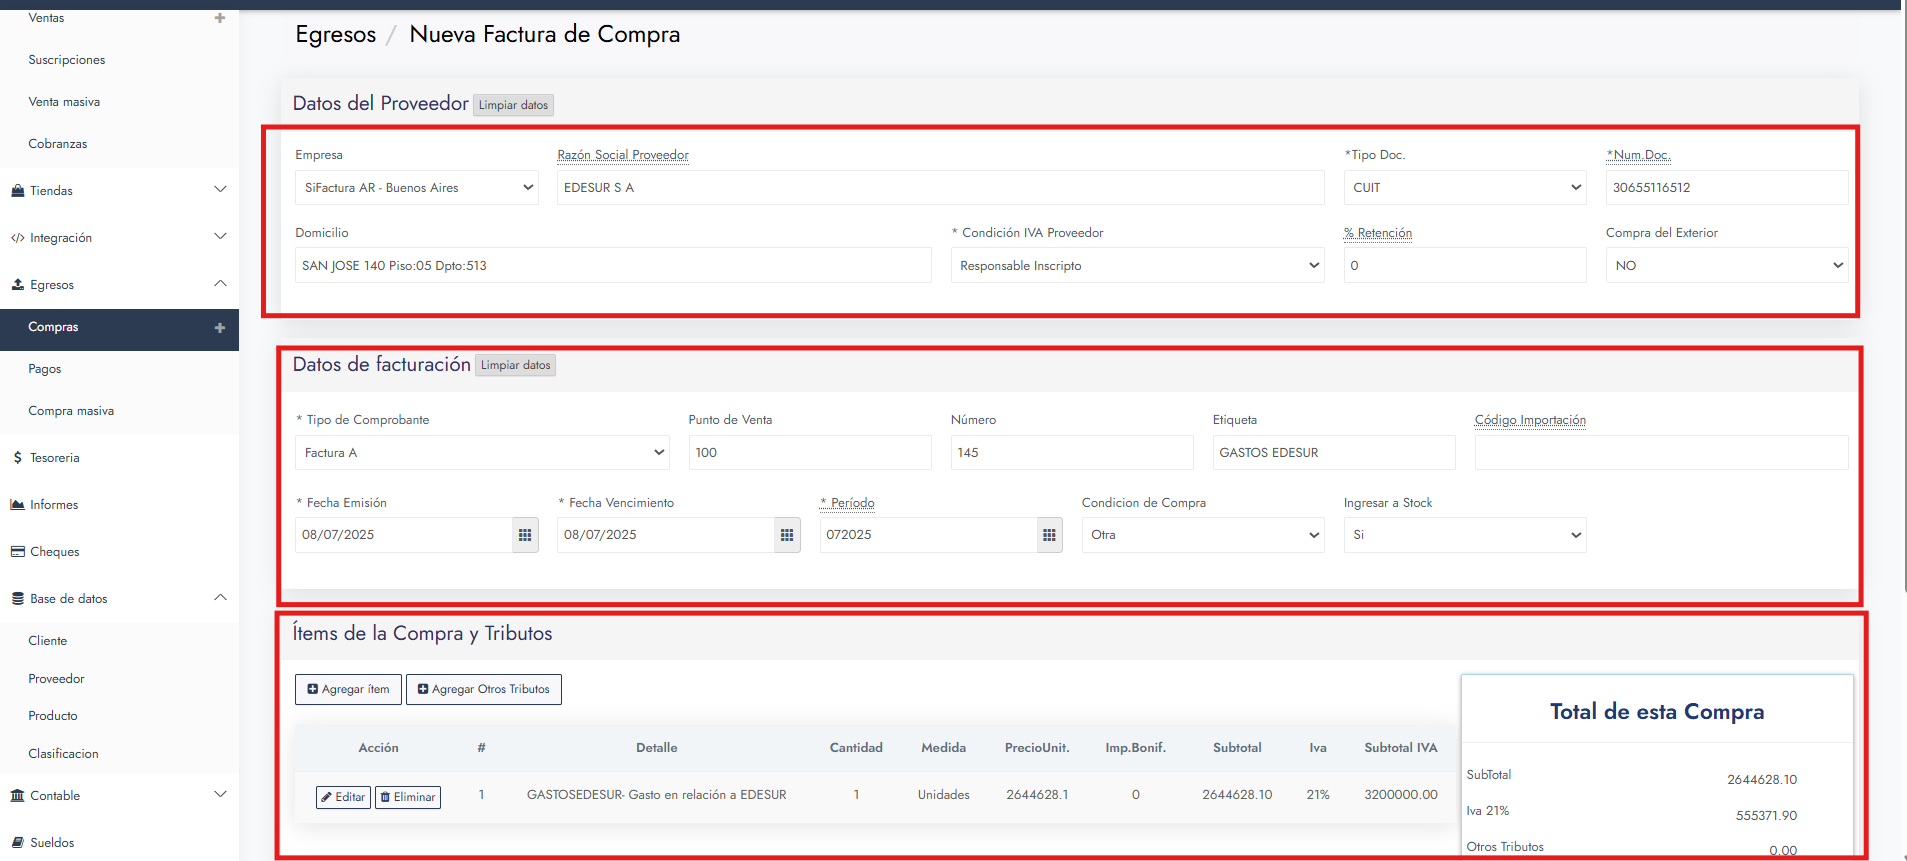Click the Fecha Vencimiento date field
This screenshot has width=1907, height=861.
tap(665, 535)
